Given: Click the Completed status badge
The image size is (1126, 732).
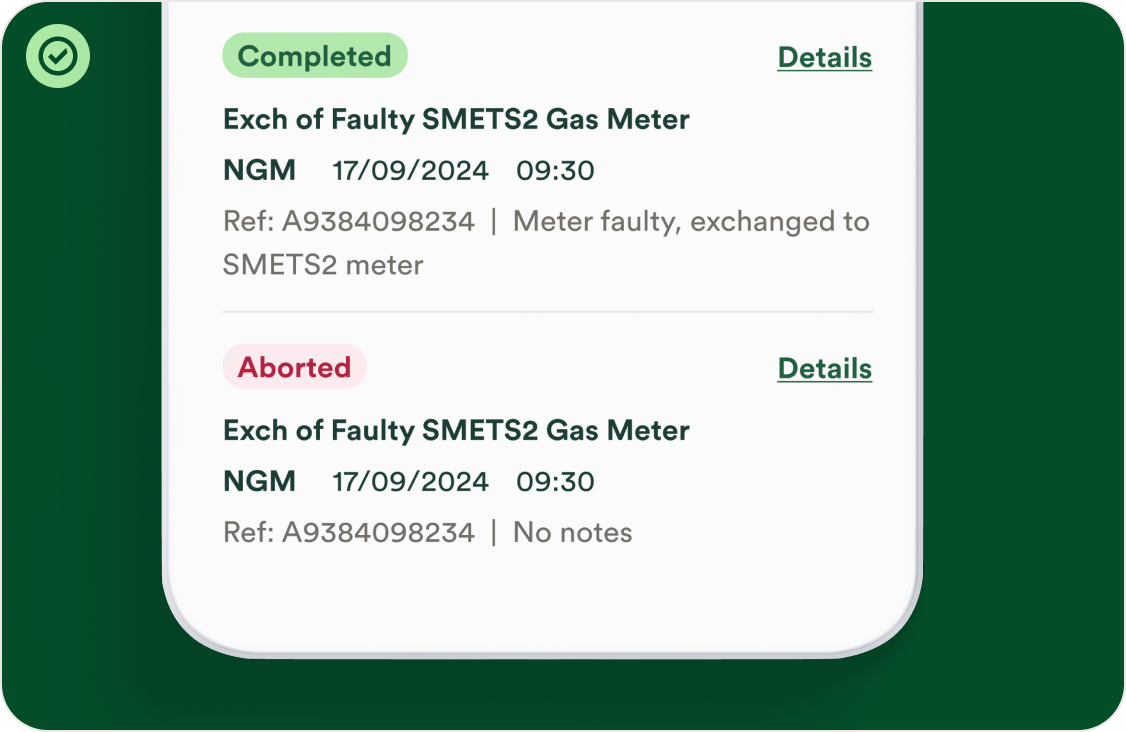Looking at the screenshot, I should tap(314, 56).
